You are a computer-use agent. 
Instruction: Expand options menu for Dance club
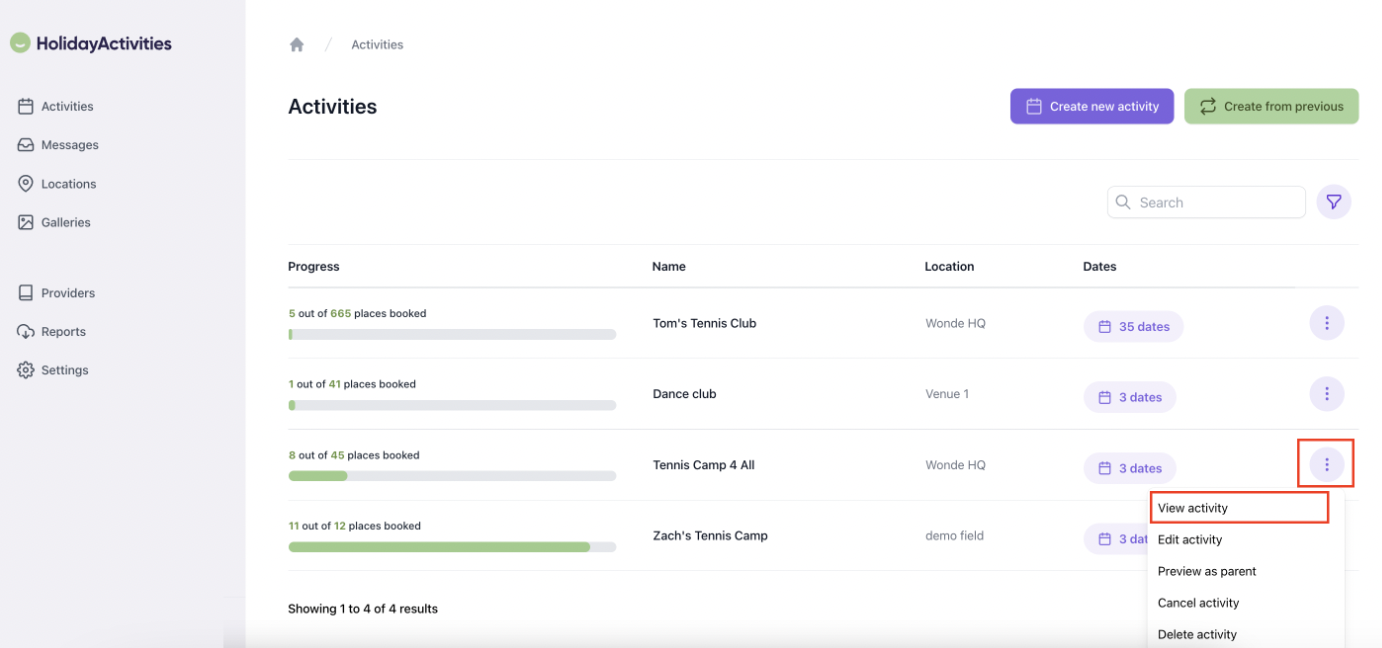click(x=1326, y=394)
